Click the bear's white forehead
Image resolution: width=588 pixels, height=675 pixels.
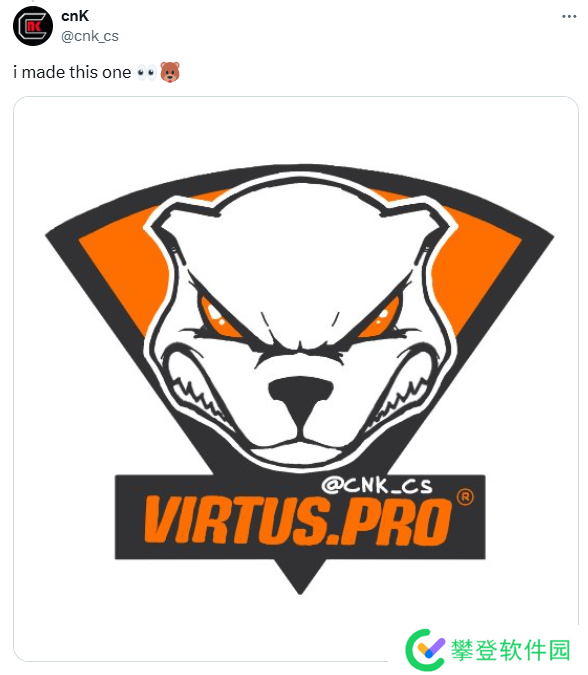[300, 250]
